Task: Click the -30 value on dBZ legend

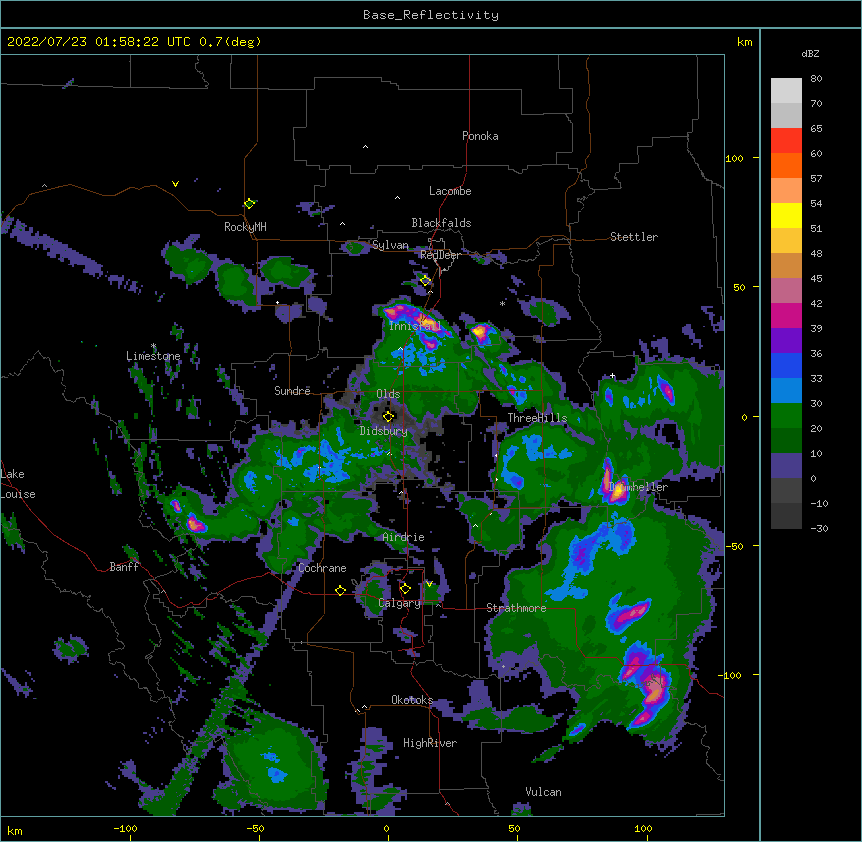Action: tap(819, 528)
